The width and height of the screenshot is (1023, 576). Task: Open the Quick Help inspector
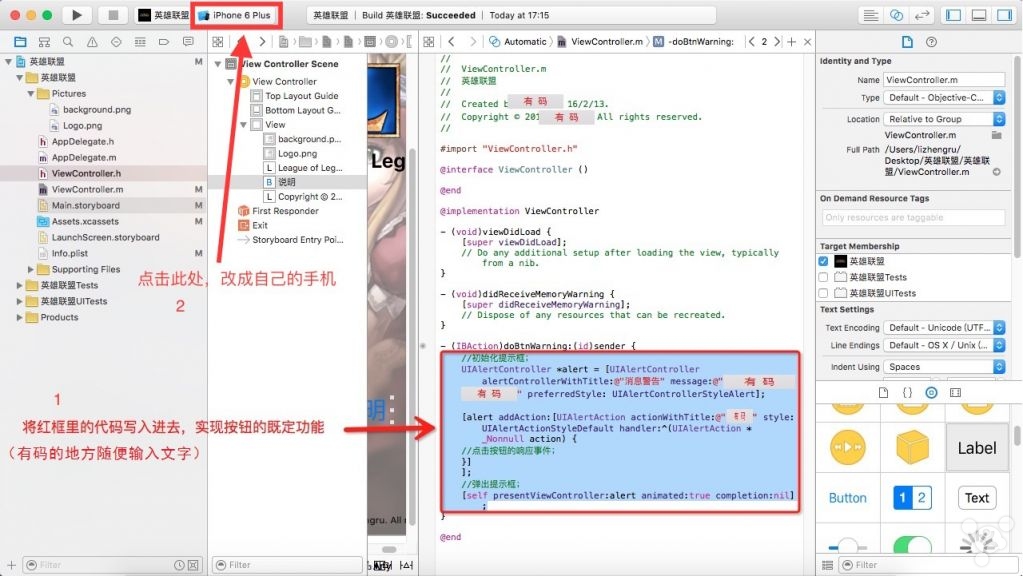tap(931, 42)
